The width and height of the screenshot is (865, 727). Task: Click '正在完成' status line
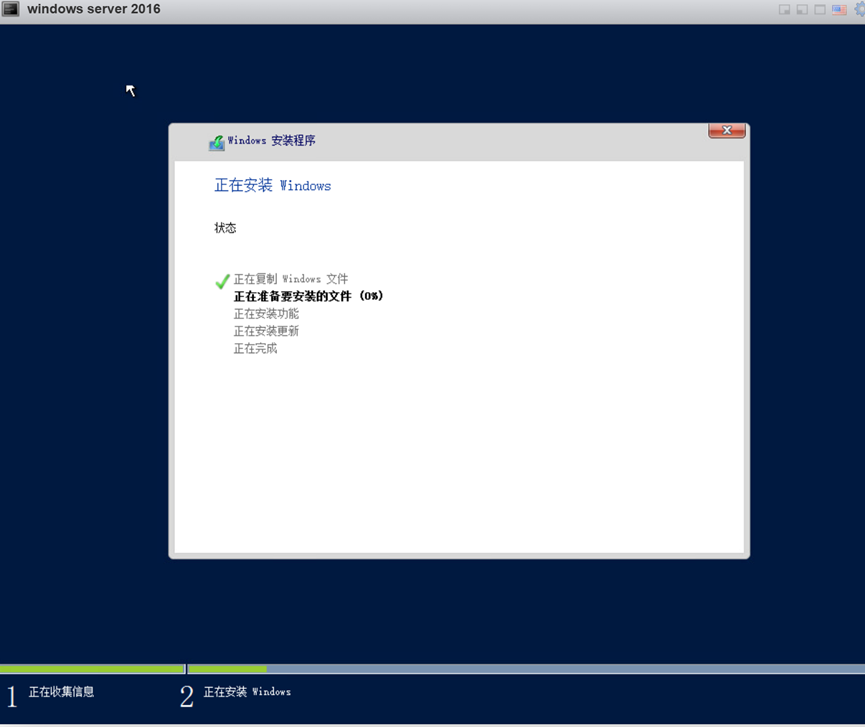[x=255, y=349]
